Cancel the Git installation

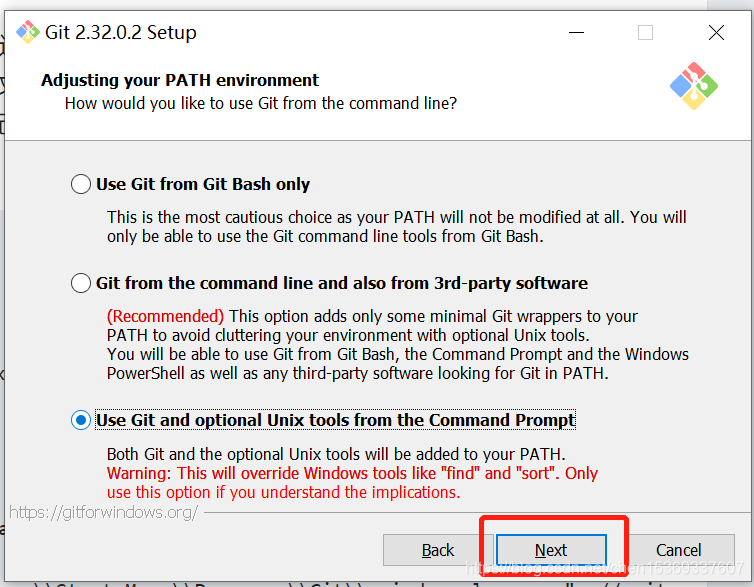678,550
